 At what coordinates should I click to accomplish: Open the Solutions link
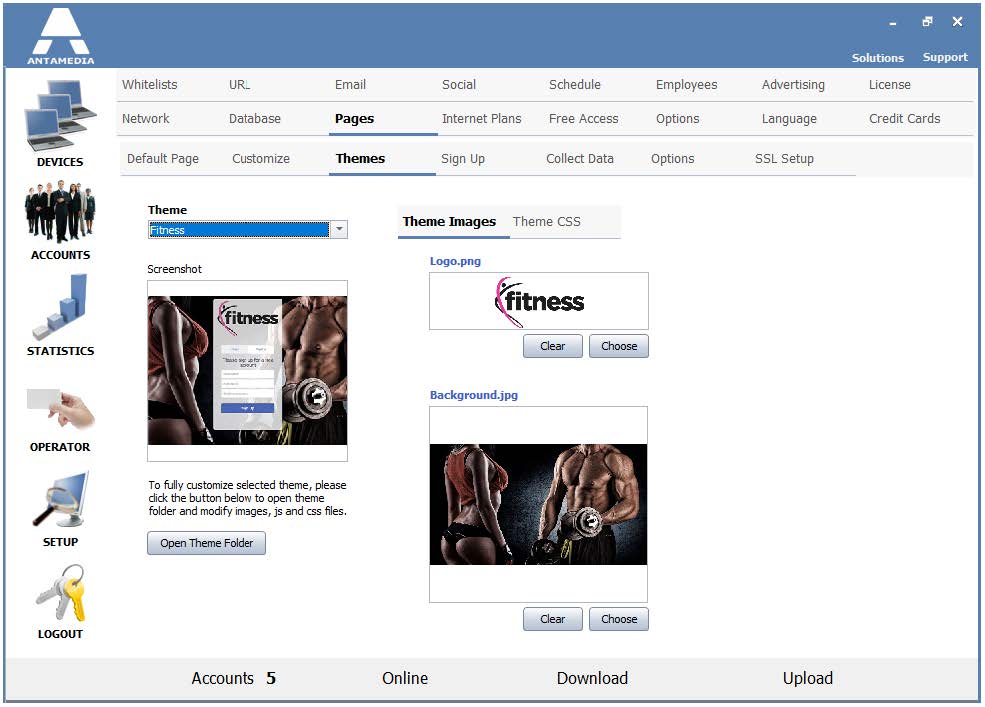coord(878,58)
